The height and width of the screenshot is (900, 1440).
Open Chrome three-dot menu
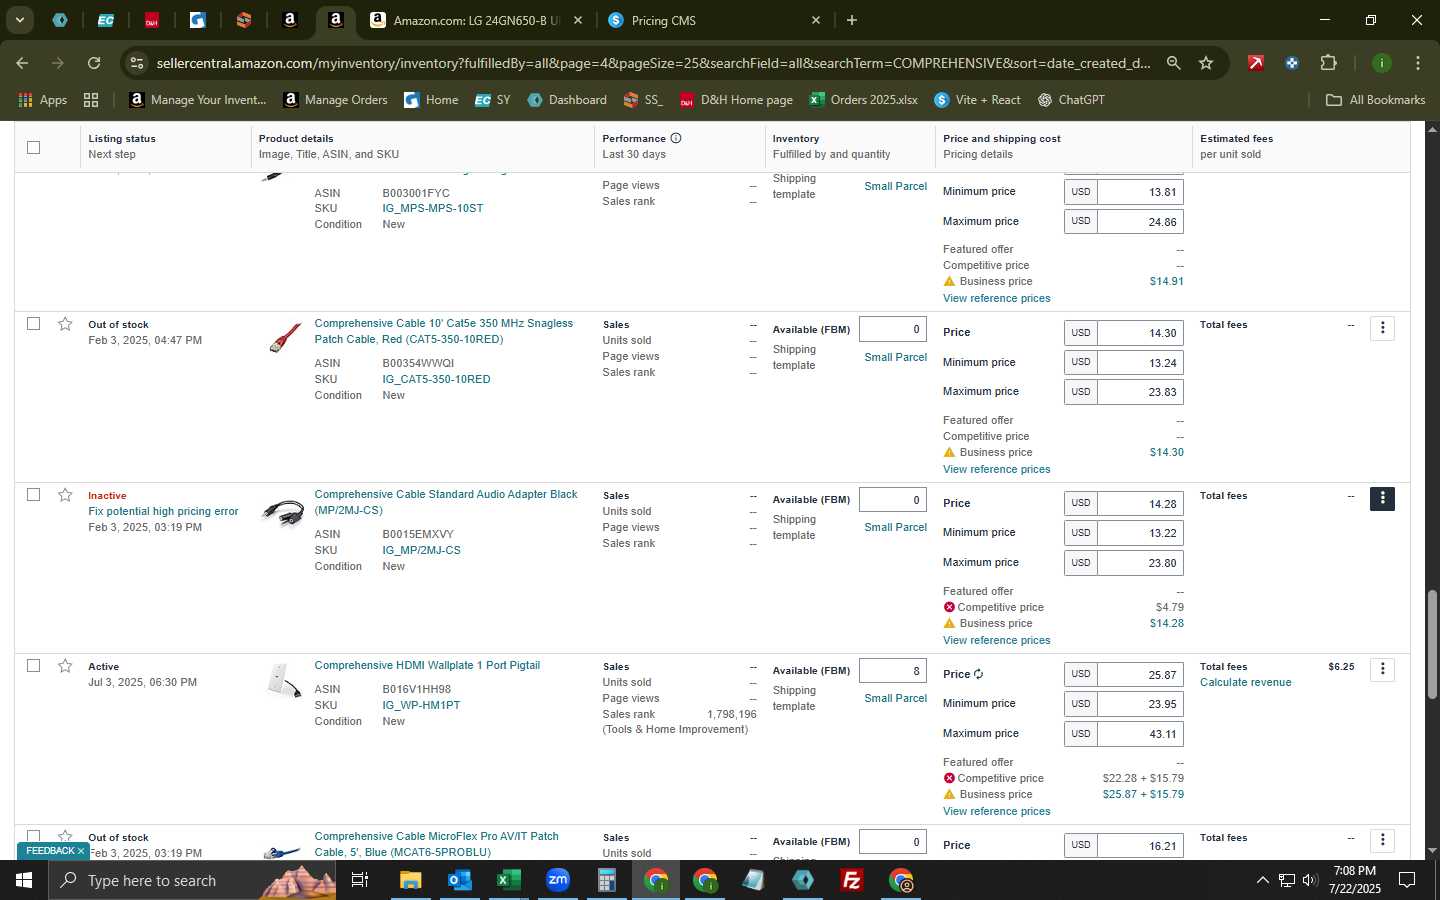[x=1418, y=63]
